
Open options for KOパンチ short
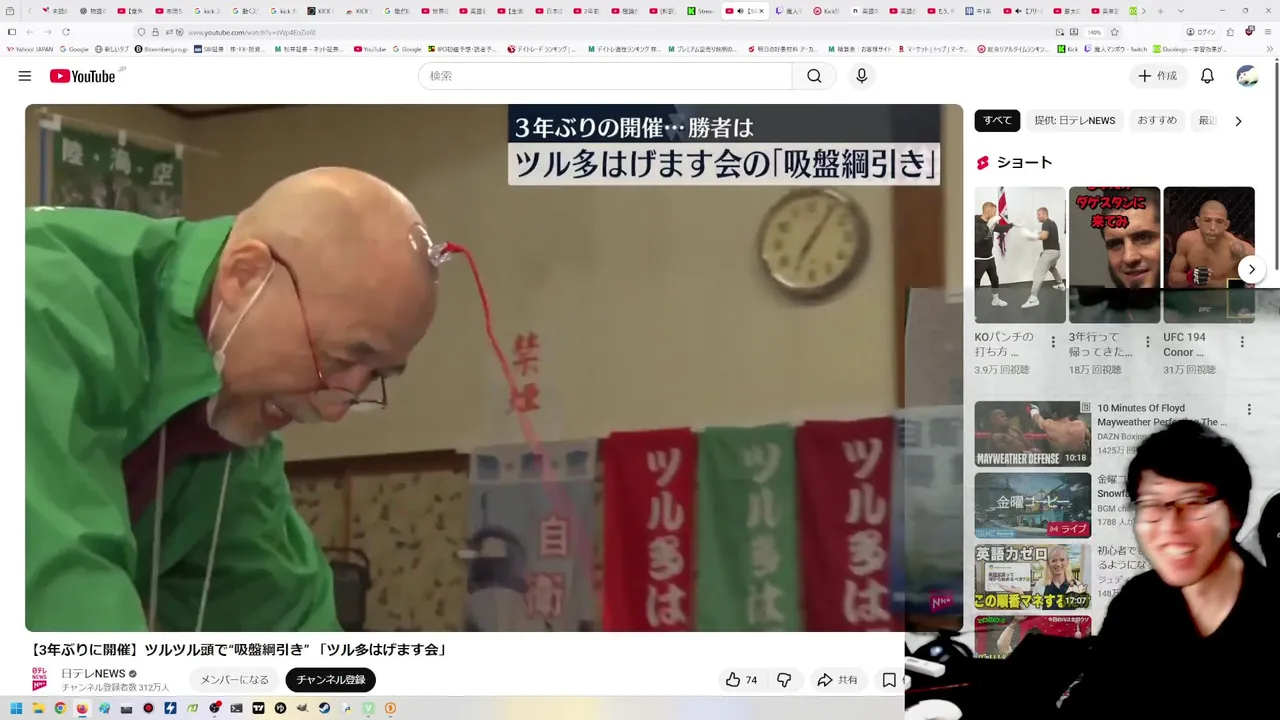pyautogui.click(x=1053, y=342)
